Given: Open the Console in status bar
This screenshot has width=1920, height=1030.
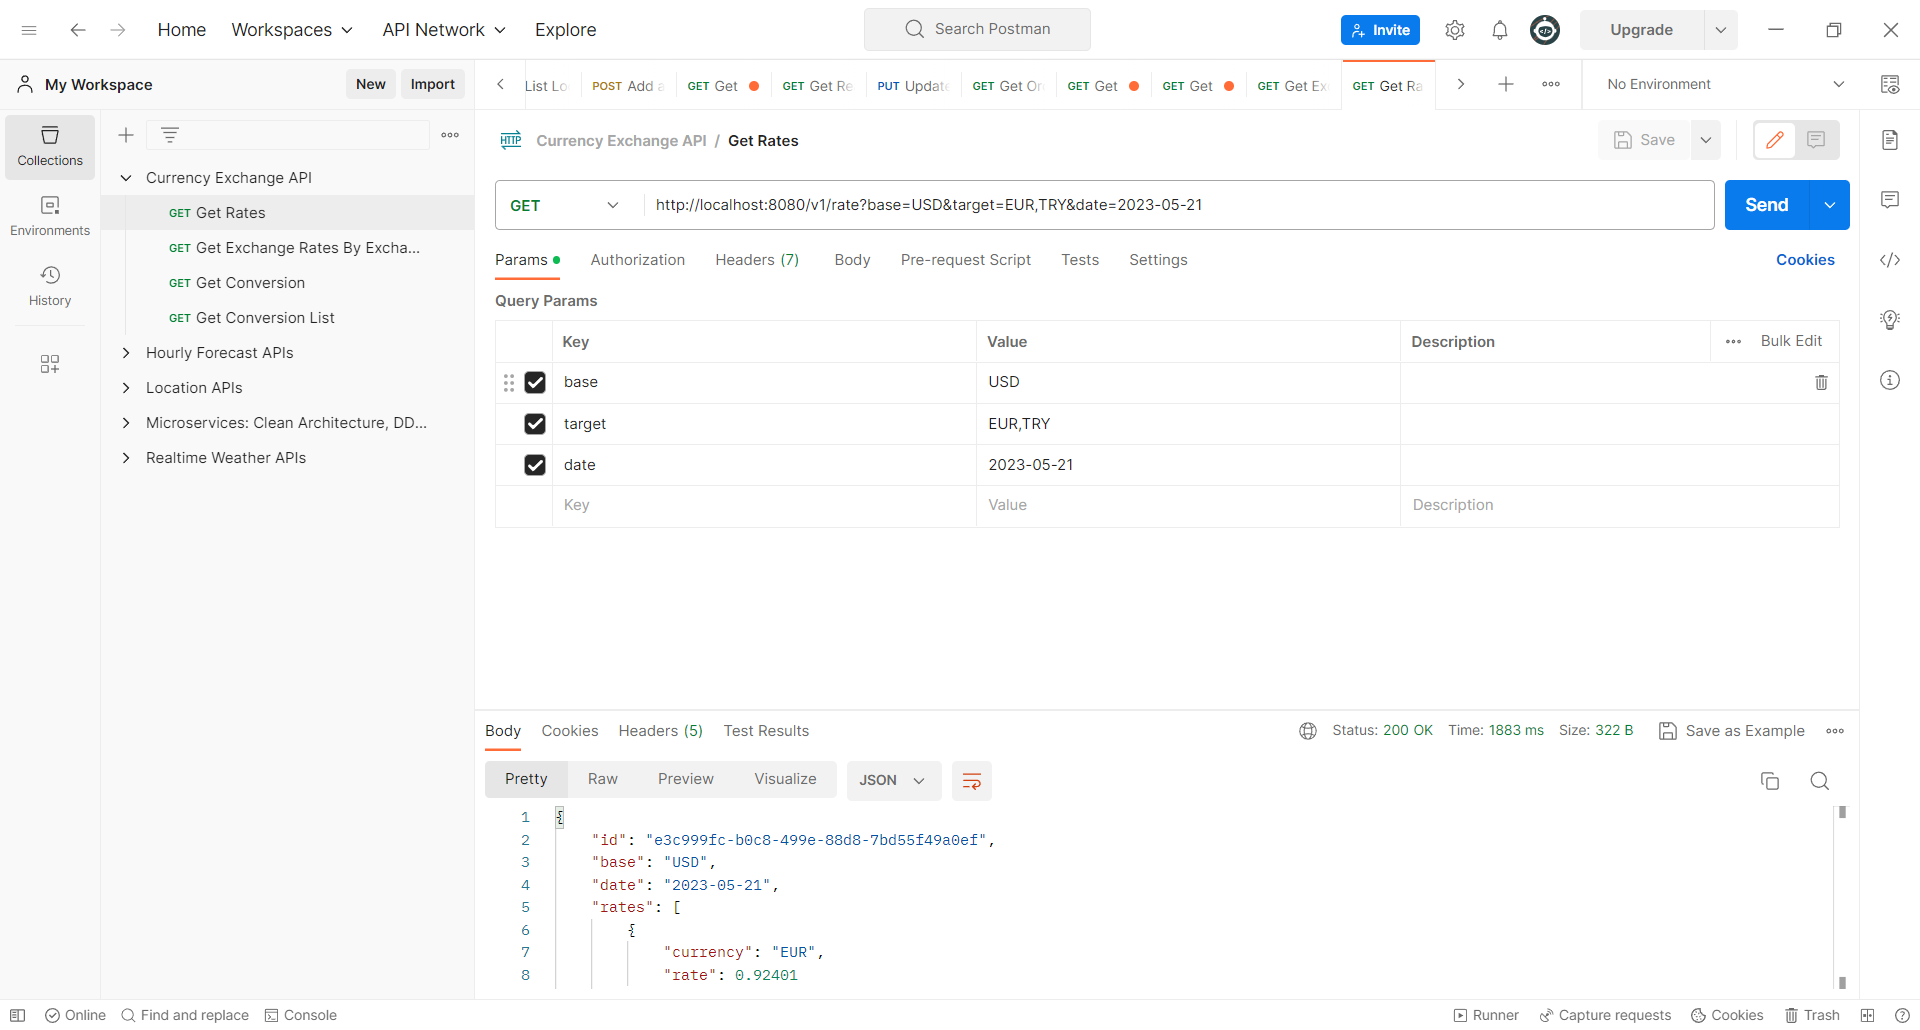Looking at the screenshot, I should click(300, 1015).
